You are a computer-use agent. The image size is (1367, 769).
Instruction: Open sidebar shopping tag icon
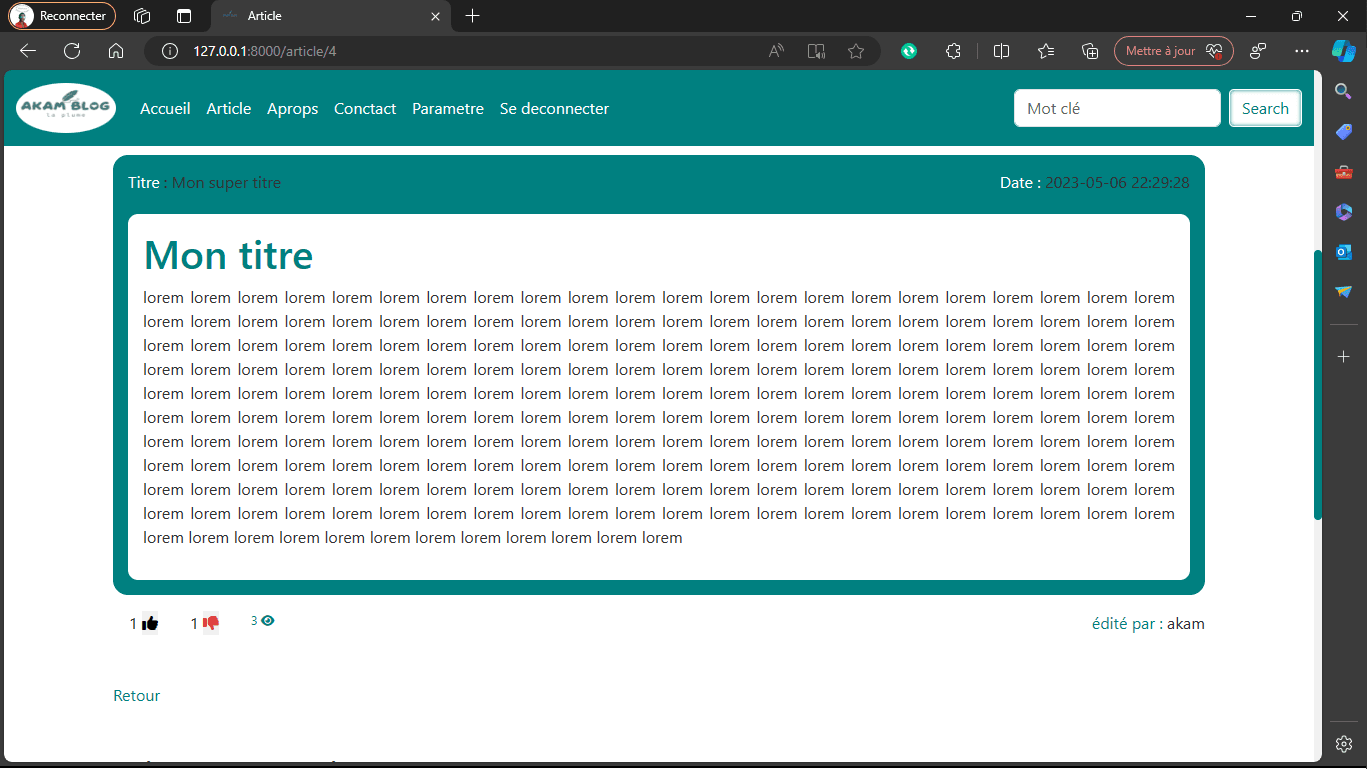(1343, 132)
